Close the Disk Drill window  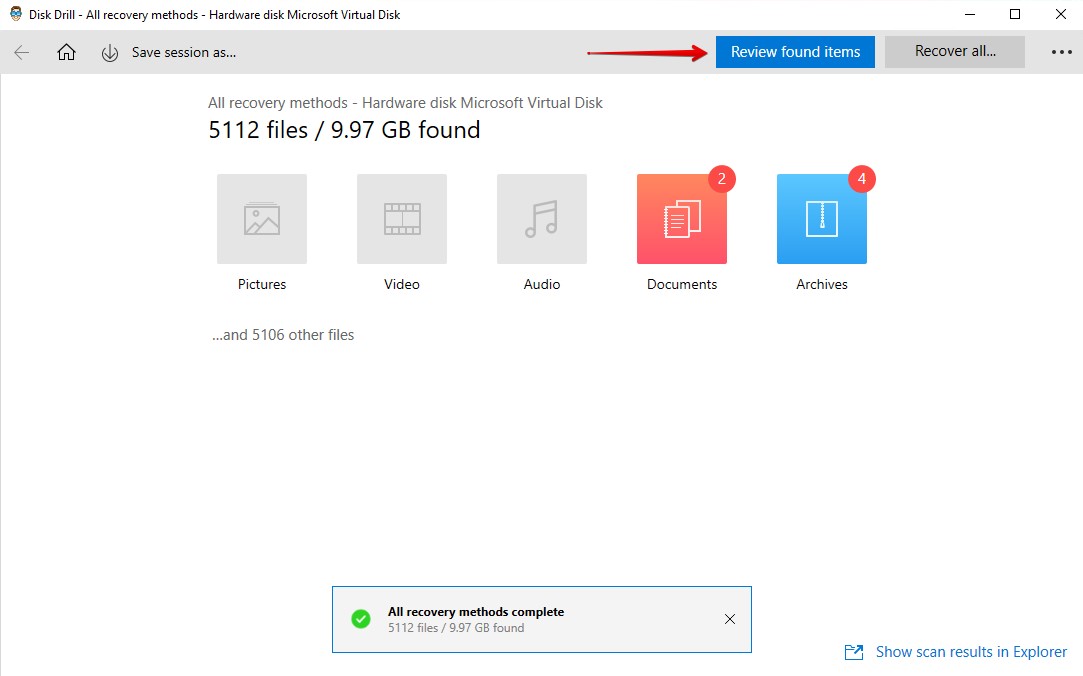[x=1061, y=14]
